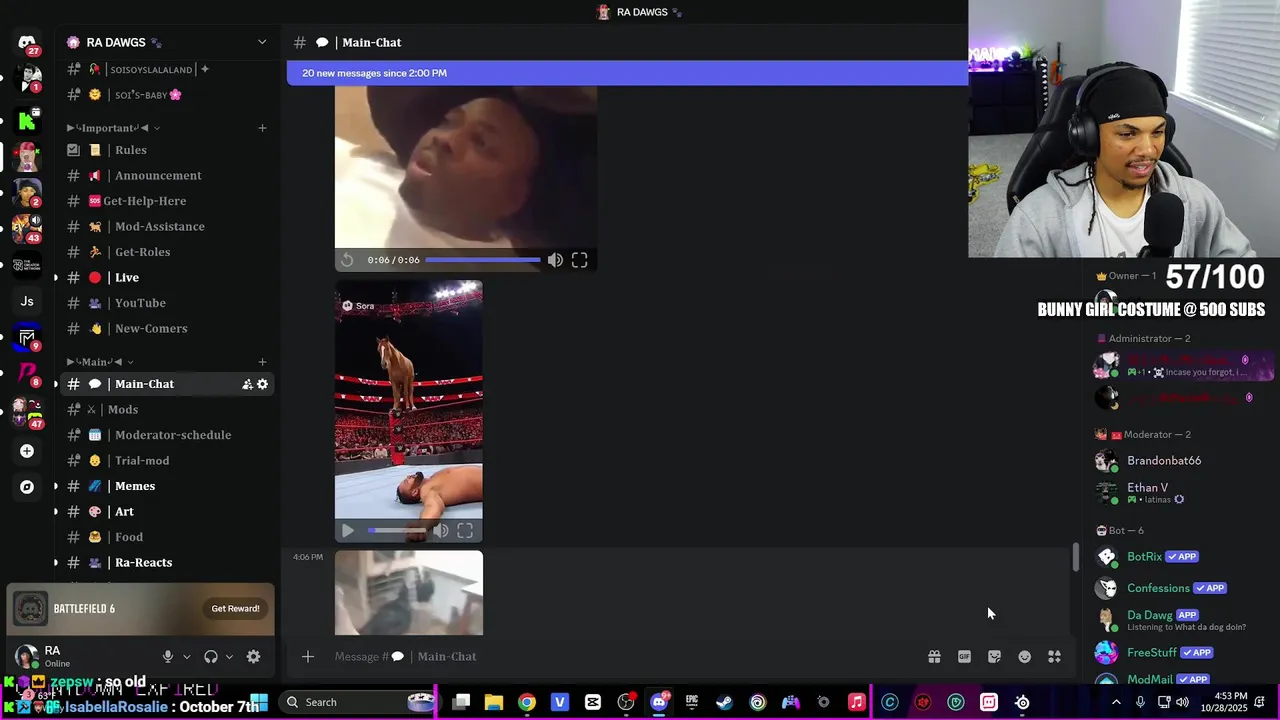This screenshot has height=720, width=1280.
Task: Seek the Sora video progress bar
Action: click(397, 531)
